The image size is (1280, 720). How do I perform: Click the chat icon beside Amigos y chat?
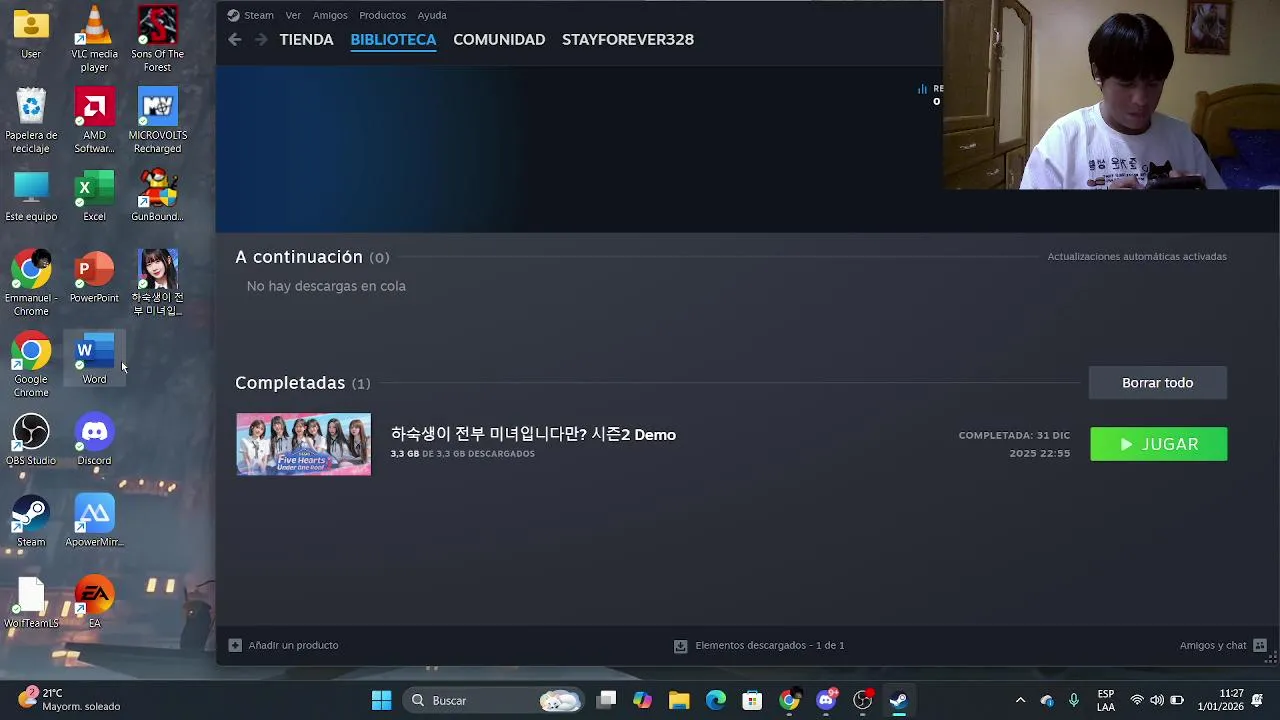tap(1260, 645)
